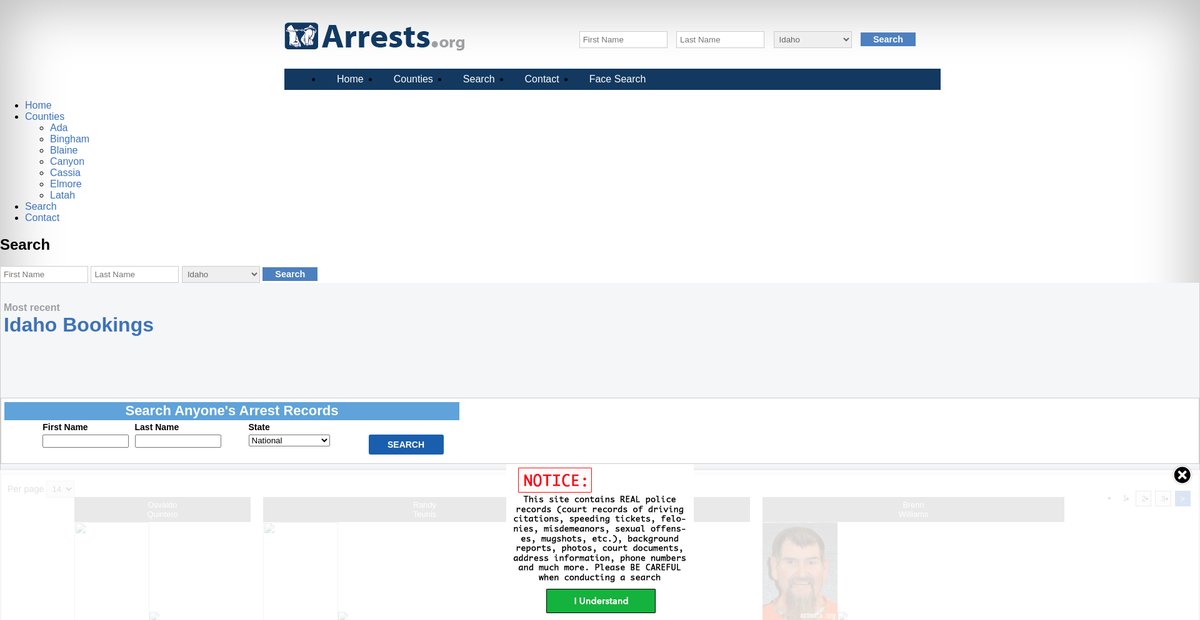Open Osvaldo Quintero booking card header

(162, 510)
